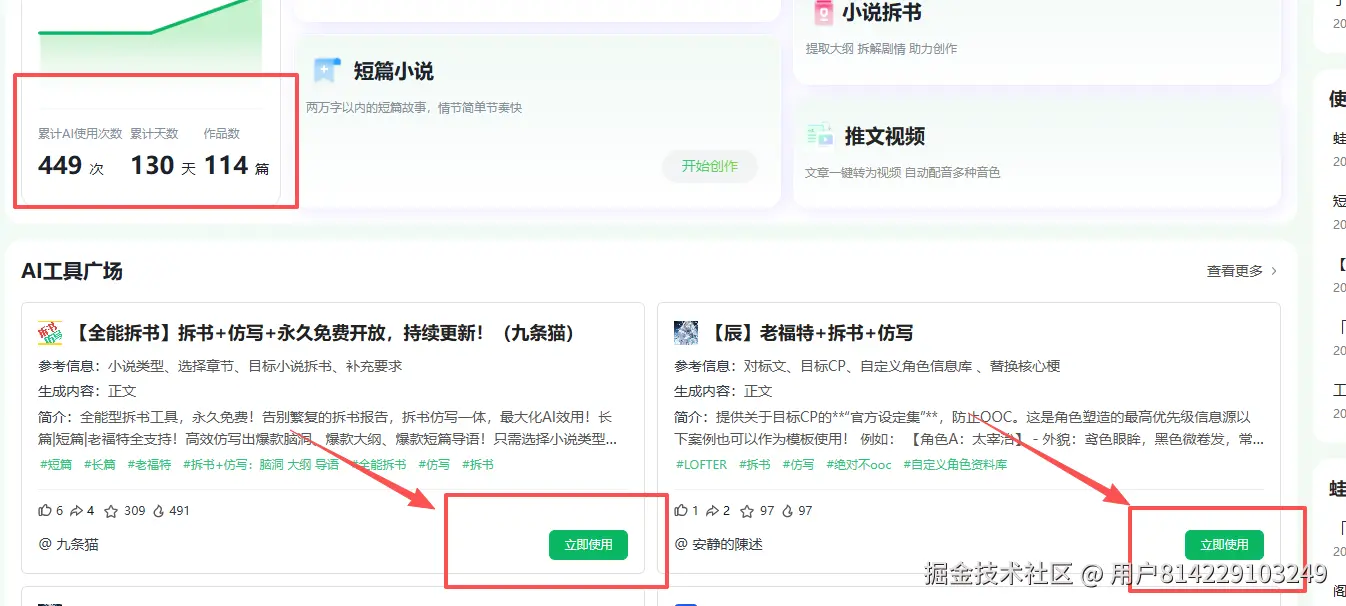
Task: Click the 作品数 114 篇 stat
Action: [237, 154]
